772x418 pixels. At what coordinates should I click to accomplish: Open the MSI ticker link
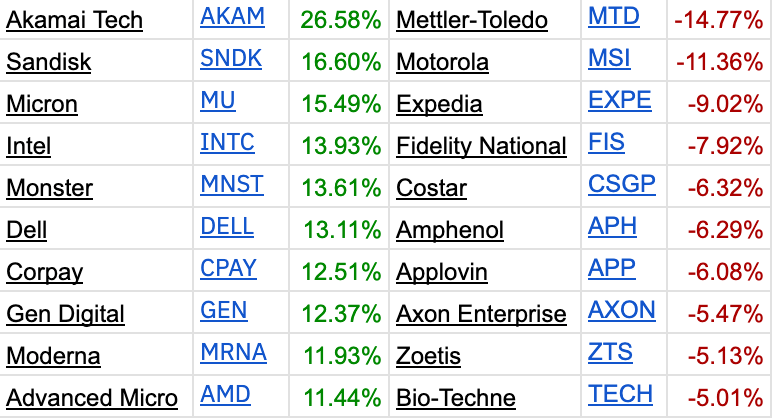pos(609,59)
